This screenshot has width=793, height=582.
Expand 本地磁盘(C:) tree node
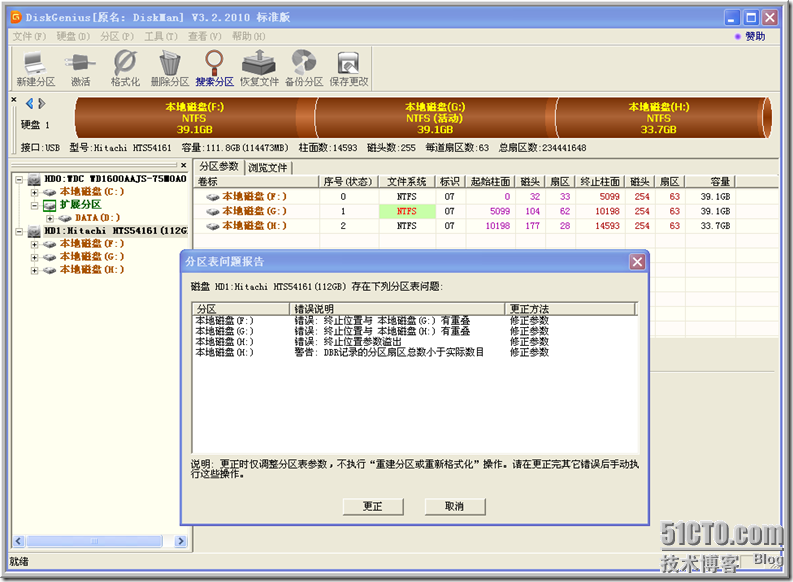click(34, 193)
